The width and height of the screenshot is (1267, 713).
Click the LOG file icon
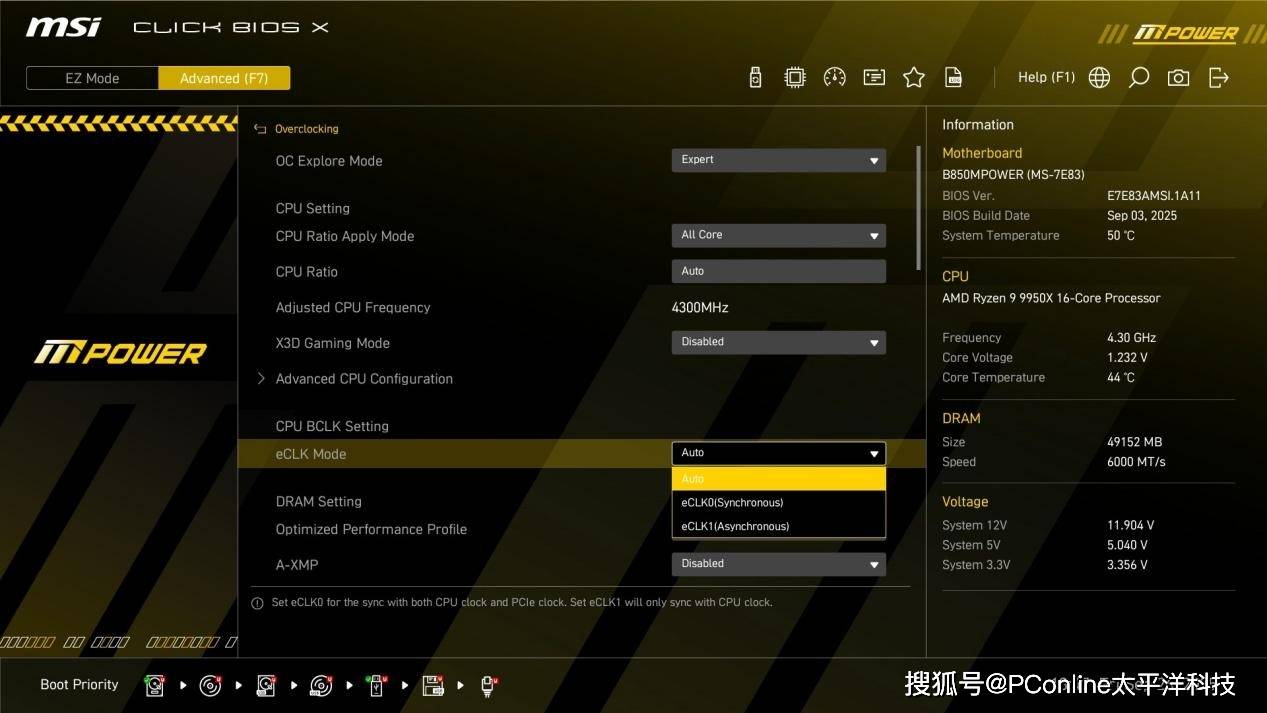click(953, 78)
